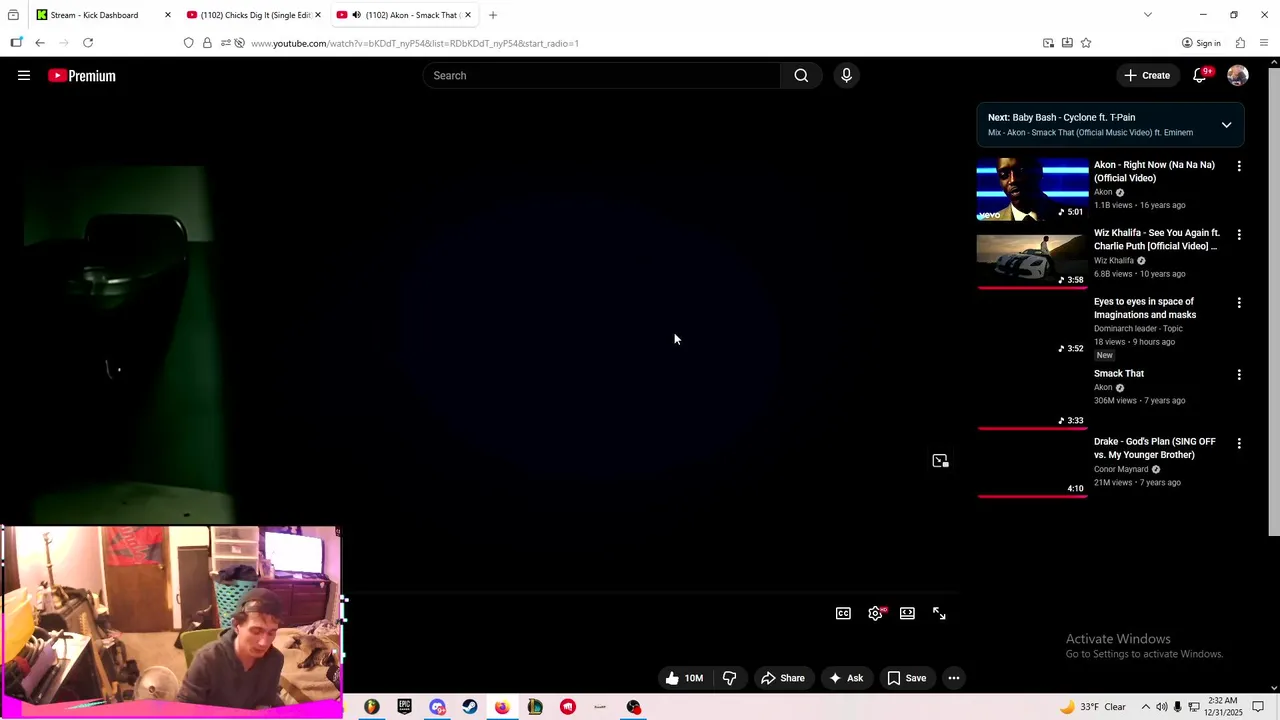
Task: Reload the current page
Action: [88, 43]
